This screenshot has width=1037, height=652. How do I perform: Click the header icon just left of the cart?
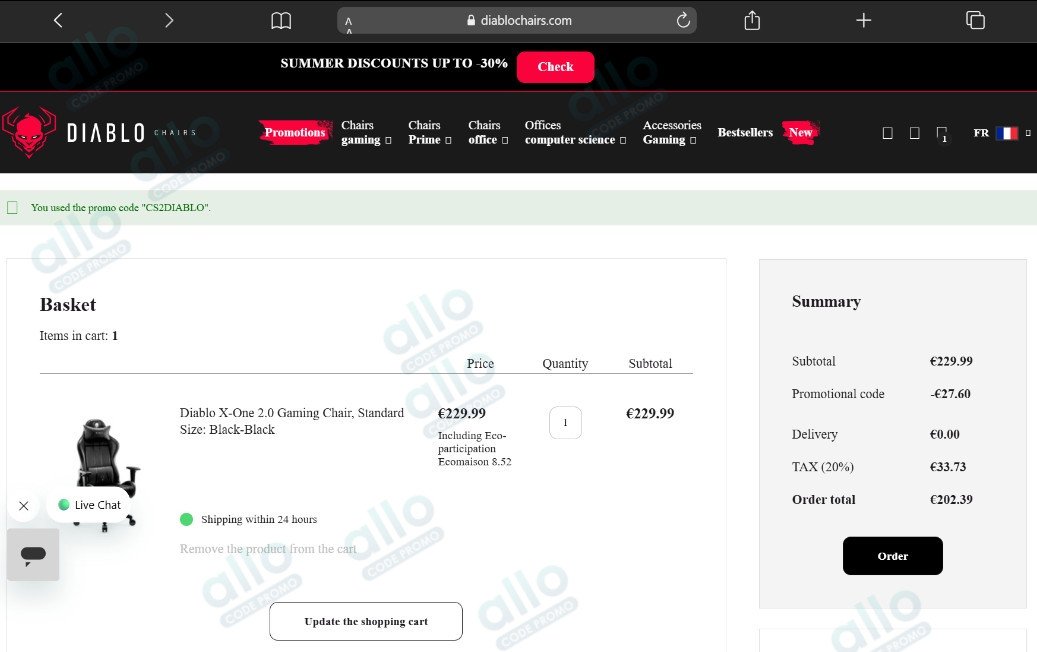(x=915, y=133)
